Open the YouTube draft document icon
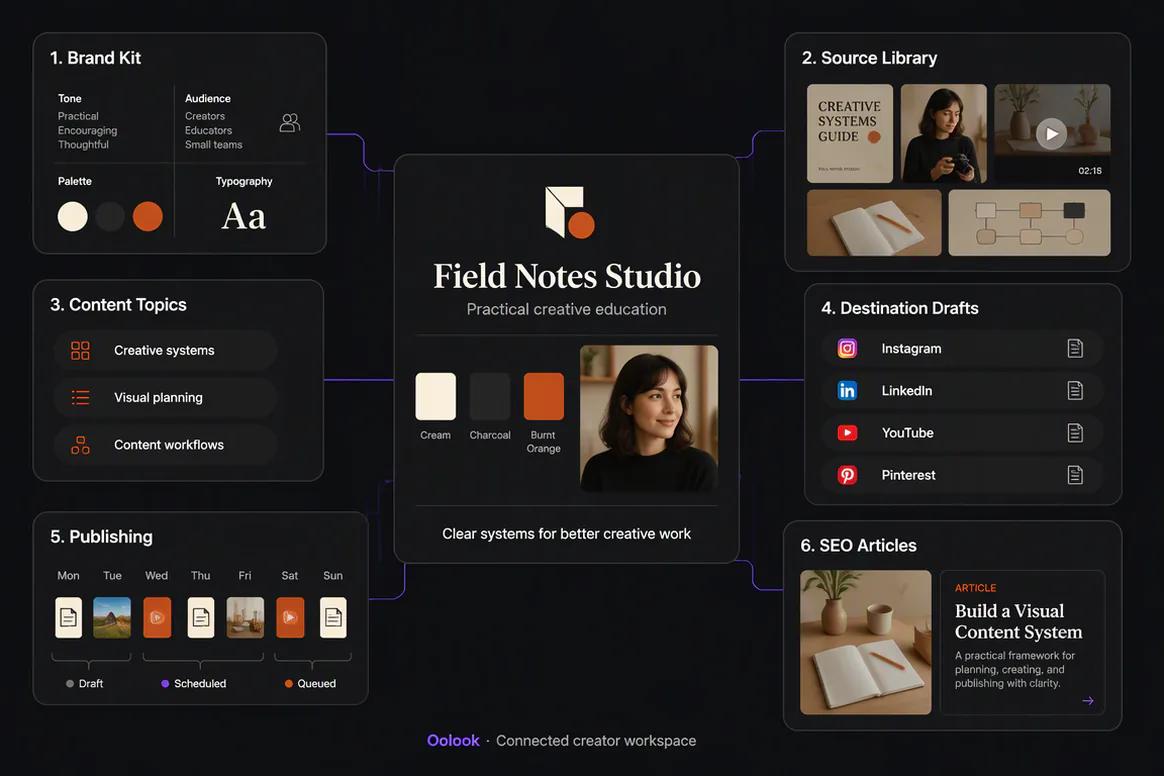 pyautogui.click(x=1075, y=433)
